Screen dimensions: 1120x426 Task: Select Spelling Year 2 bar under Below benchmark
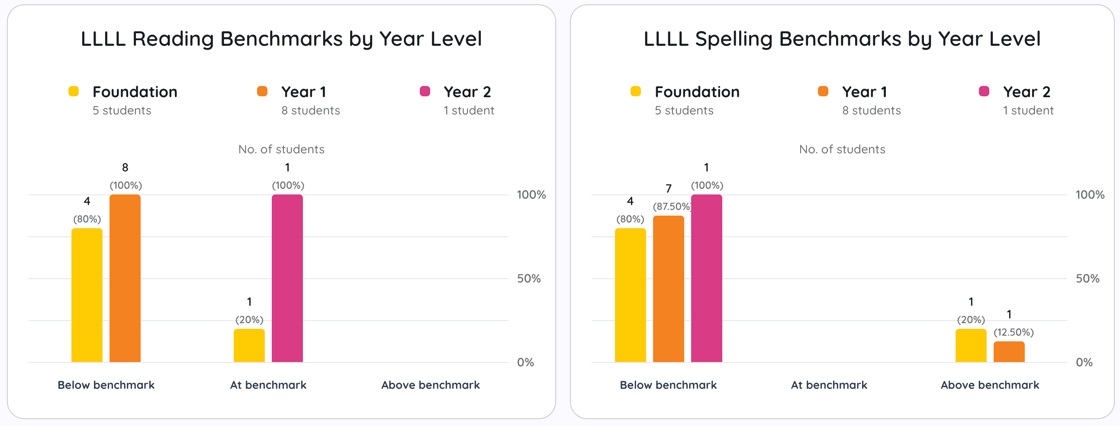click(x=706, y=278)
